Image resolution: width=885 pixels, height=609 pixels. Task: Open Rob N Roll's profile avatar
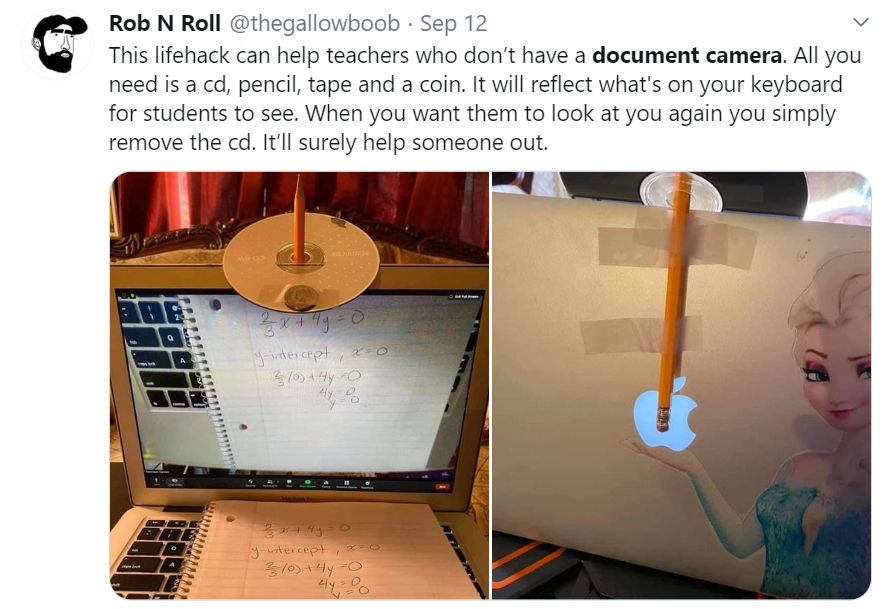coord(58,44)
